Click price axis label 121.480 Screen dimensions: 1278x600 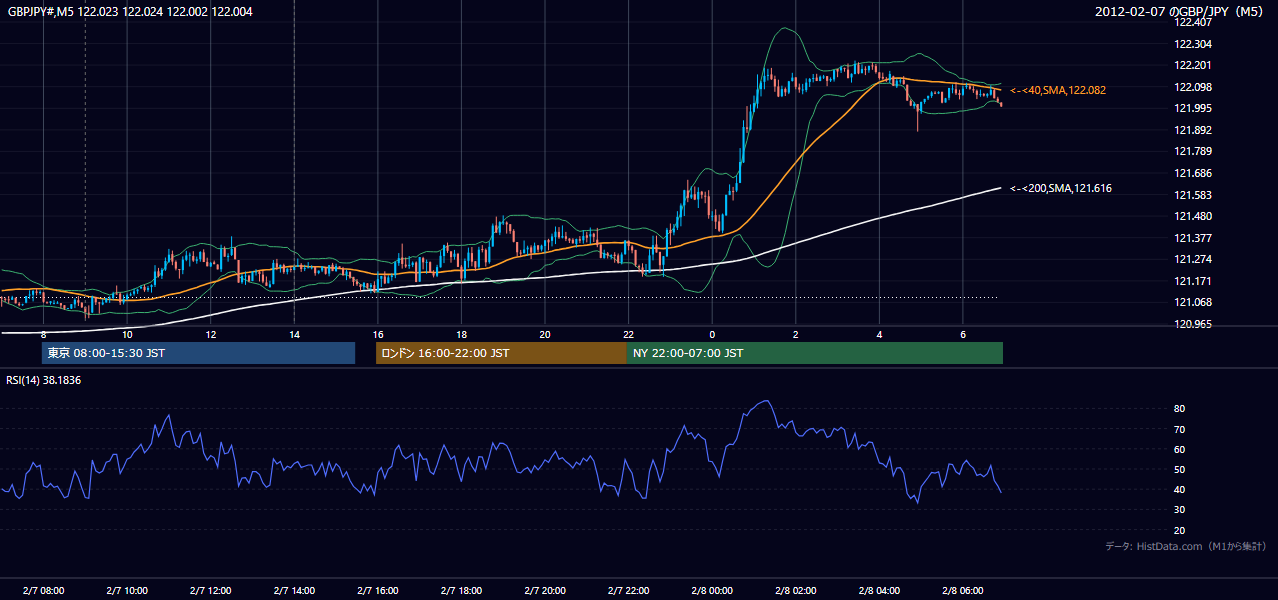[1194, 216]
